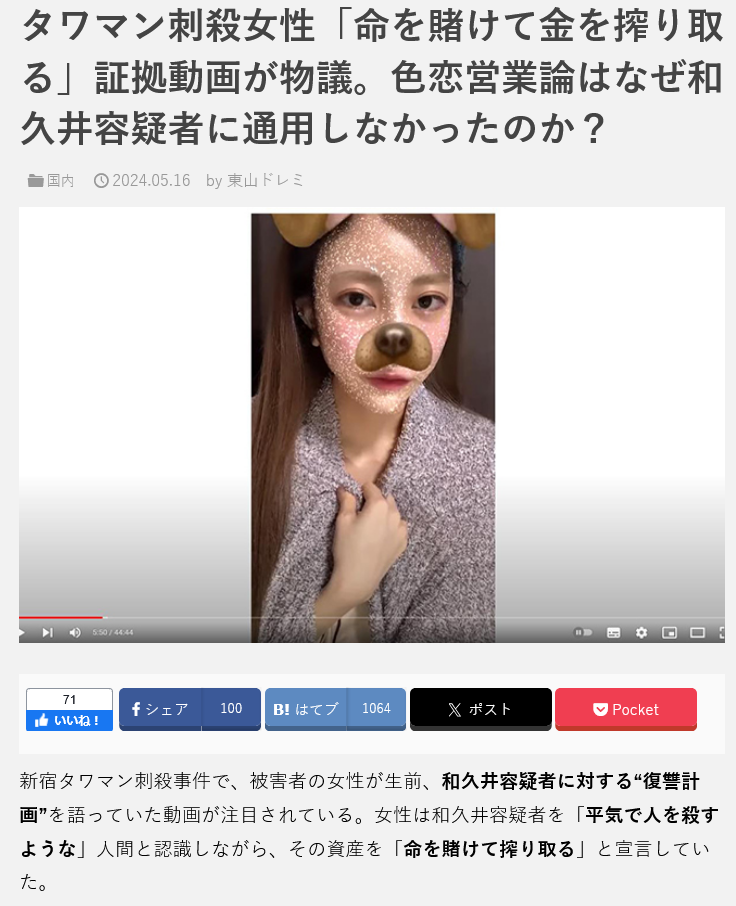The height and width of the screenshot is (906, 736).
Task: Mute the video volume speaker icon
Action: pos(75,633)
